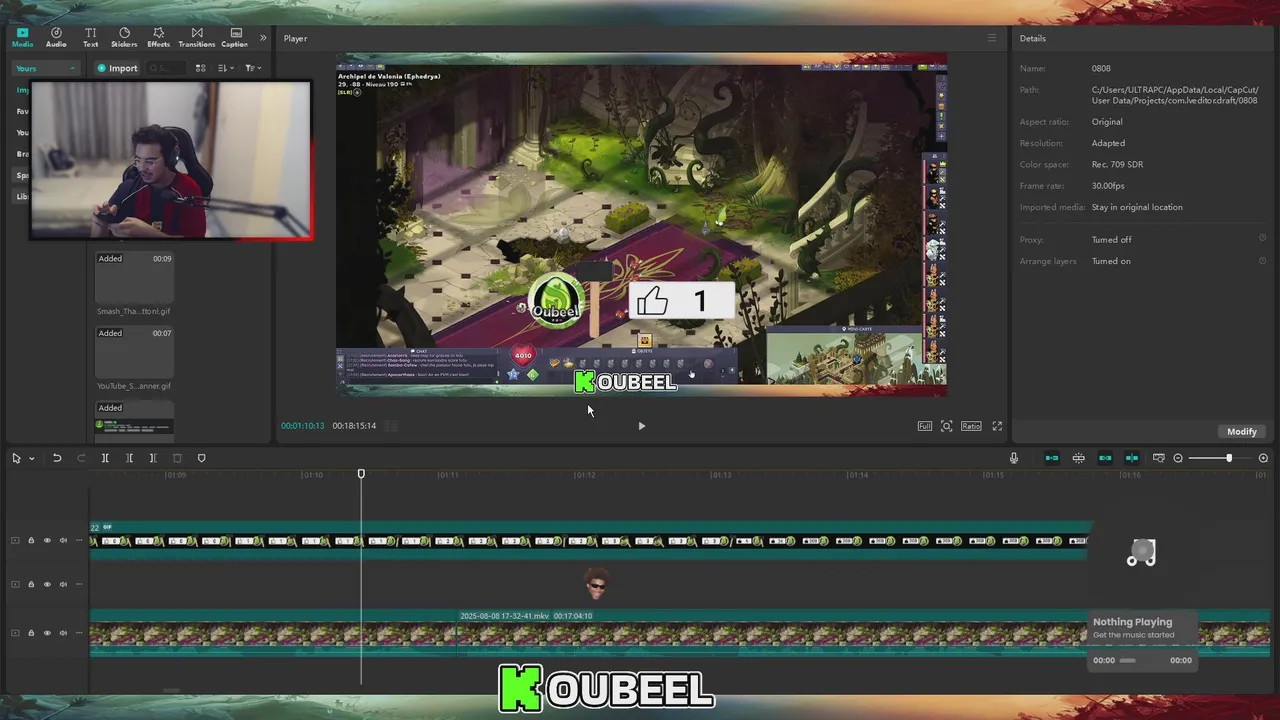Toggle auto snapping

[1078, 458]
